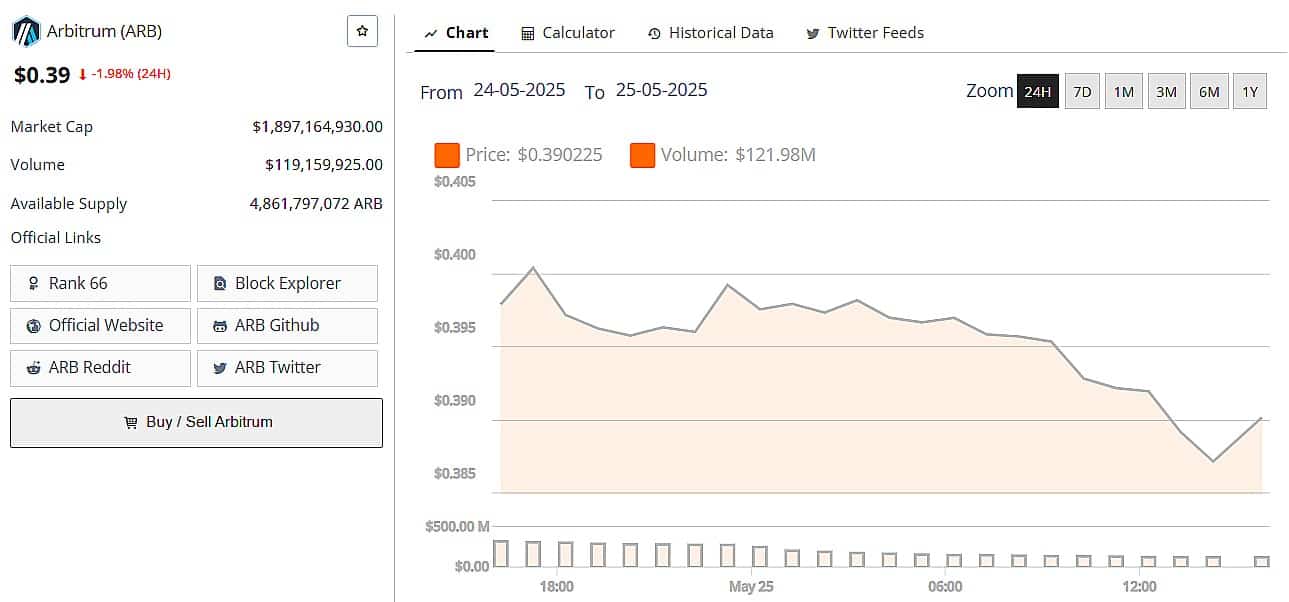Click the Historical Data clock icon
The width and height of the screenshot is (1289, 602).
coord(654,33)
